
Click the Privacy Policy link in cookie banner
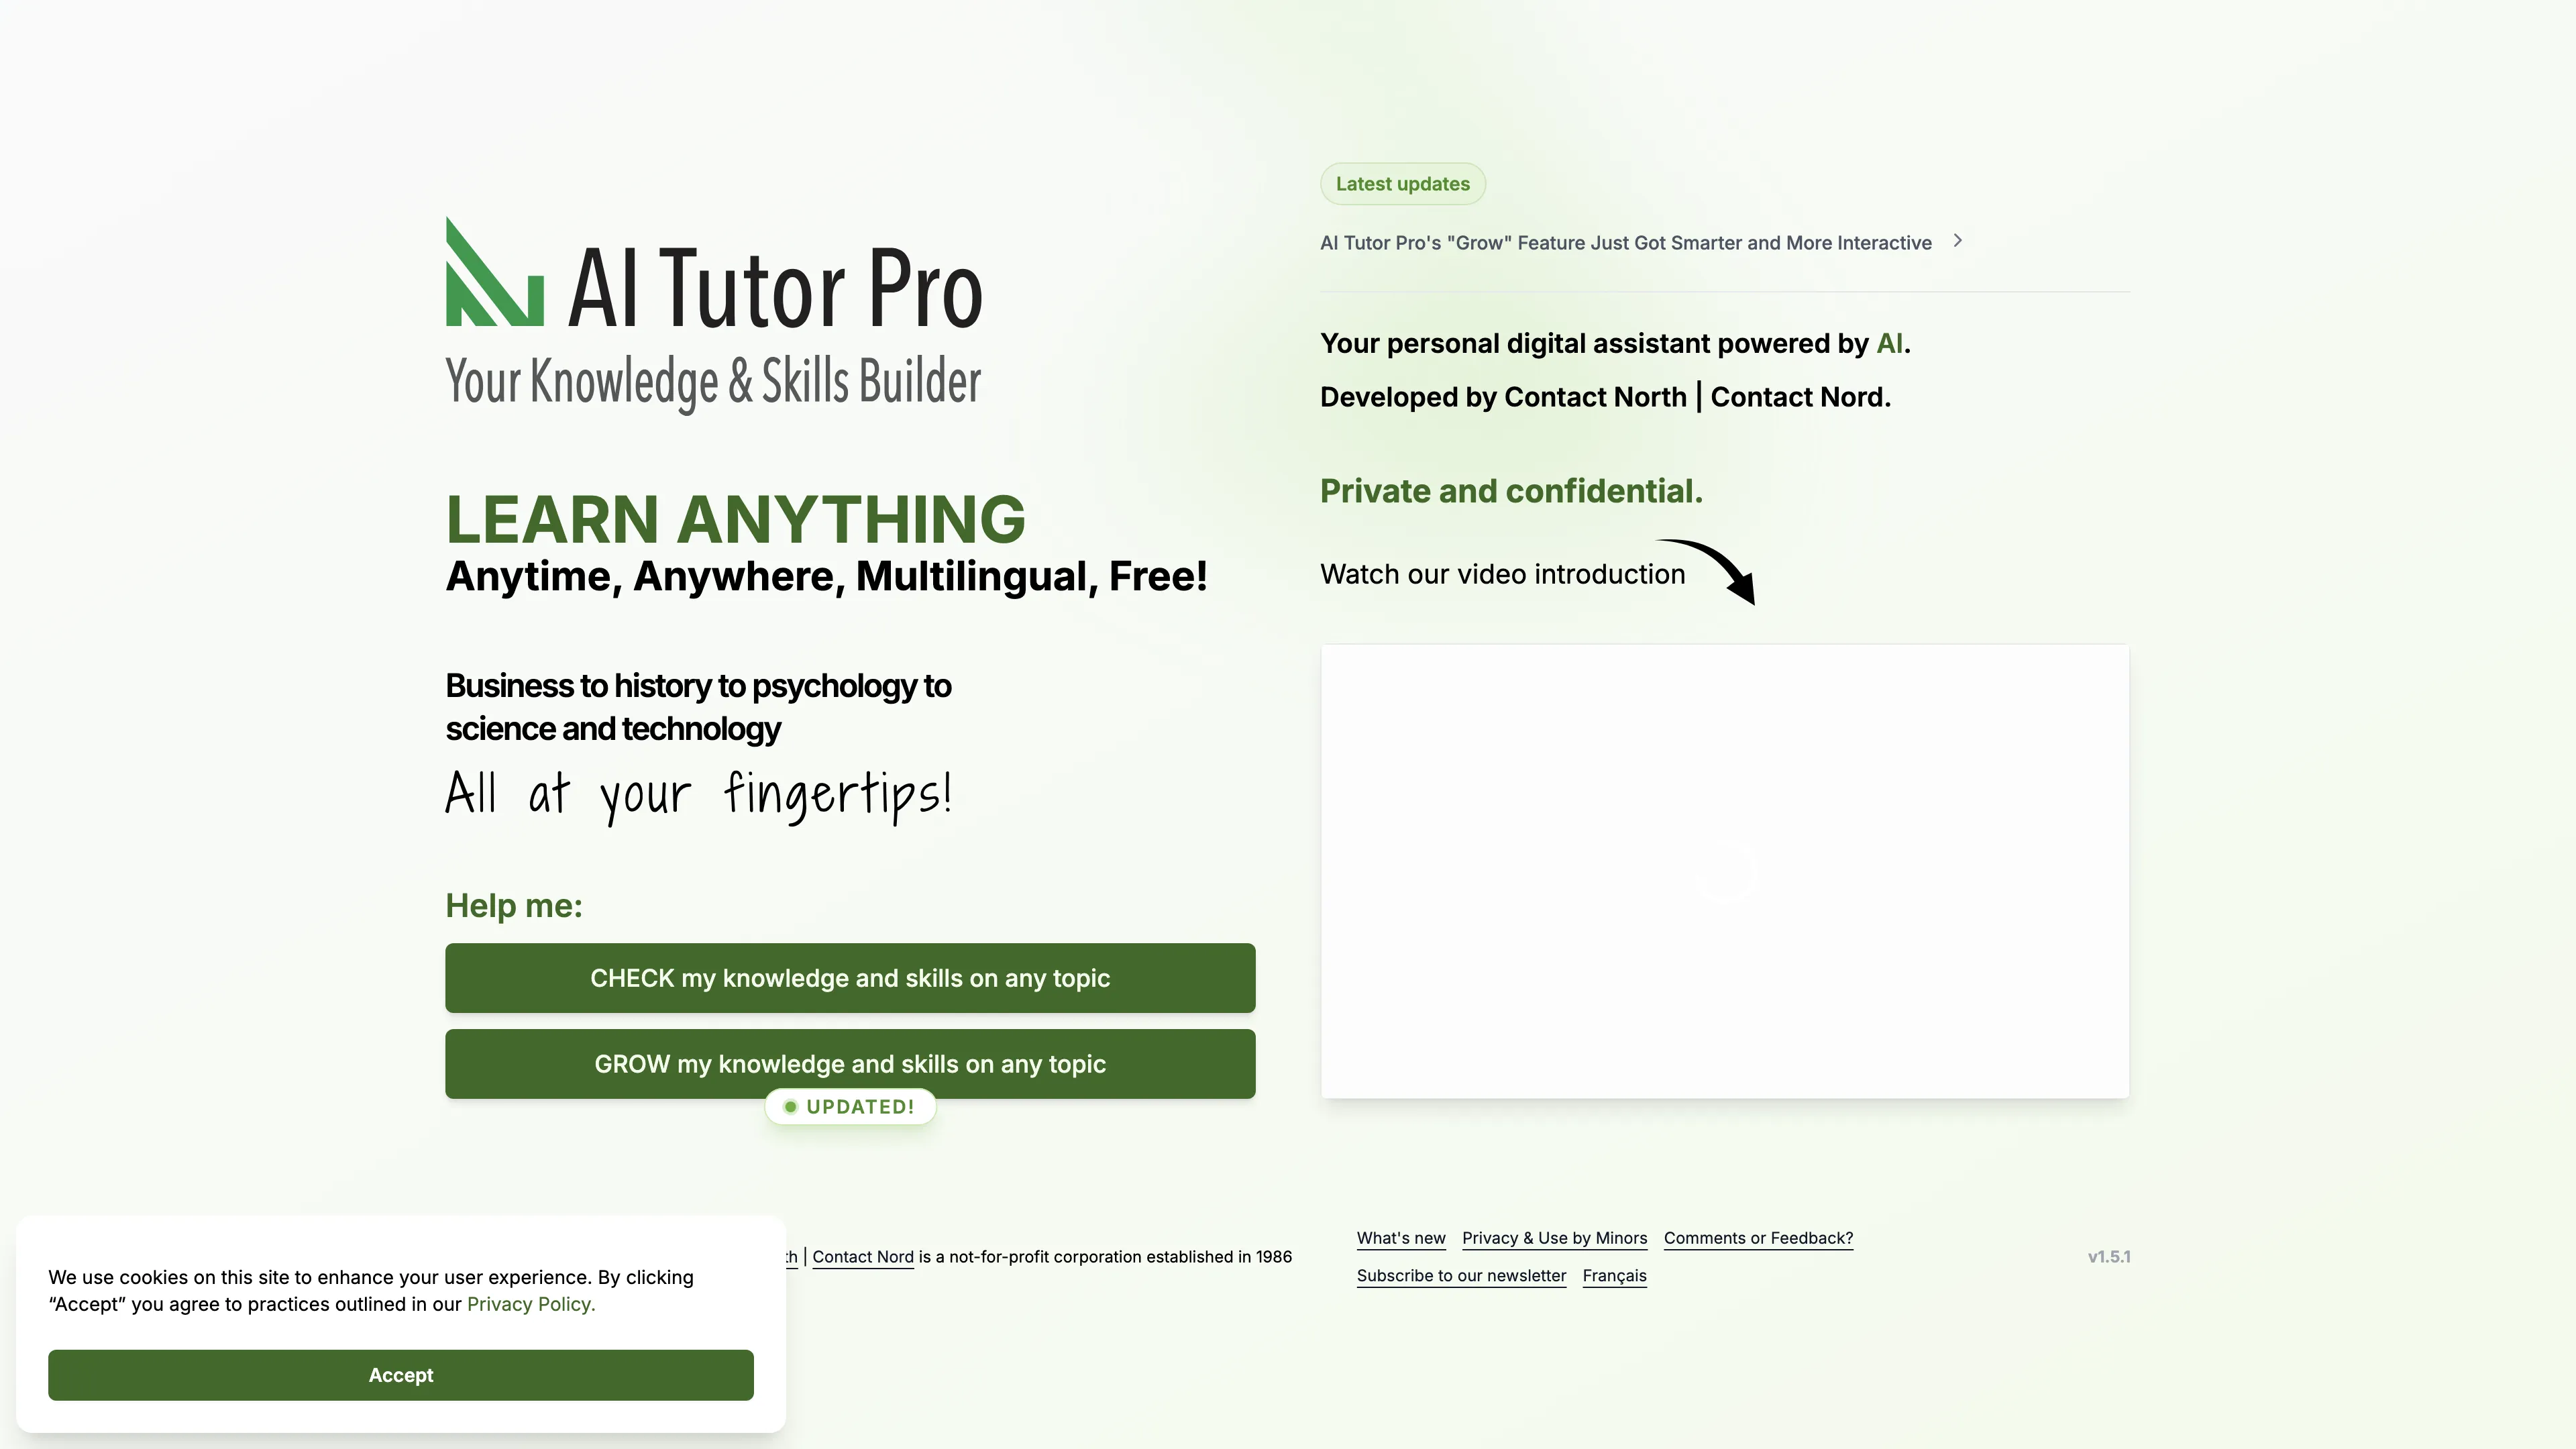click(x=529, y=1304)
